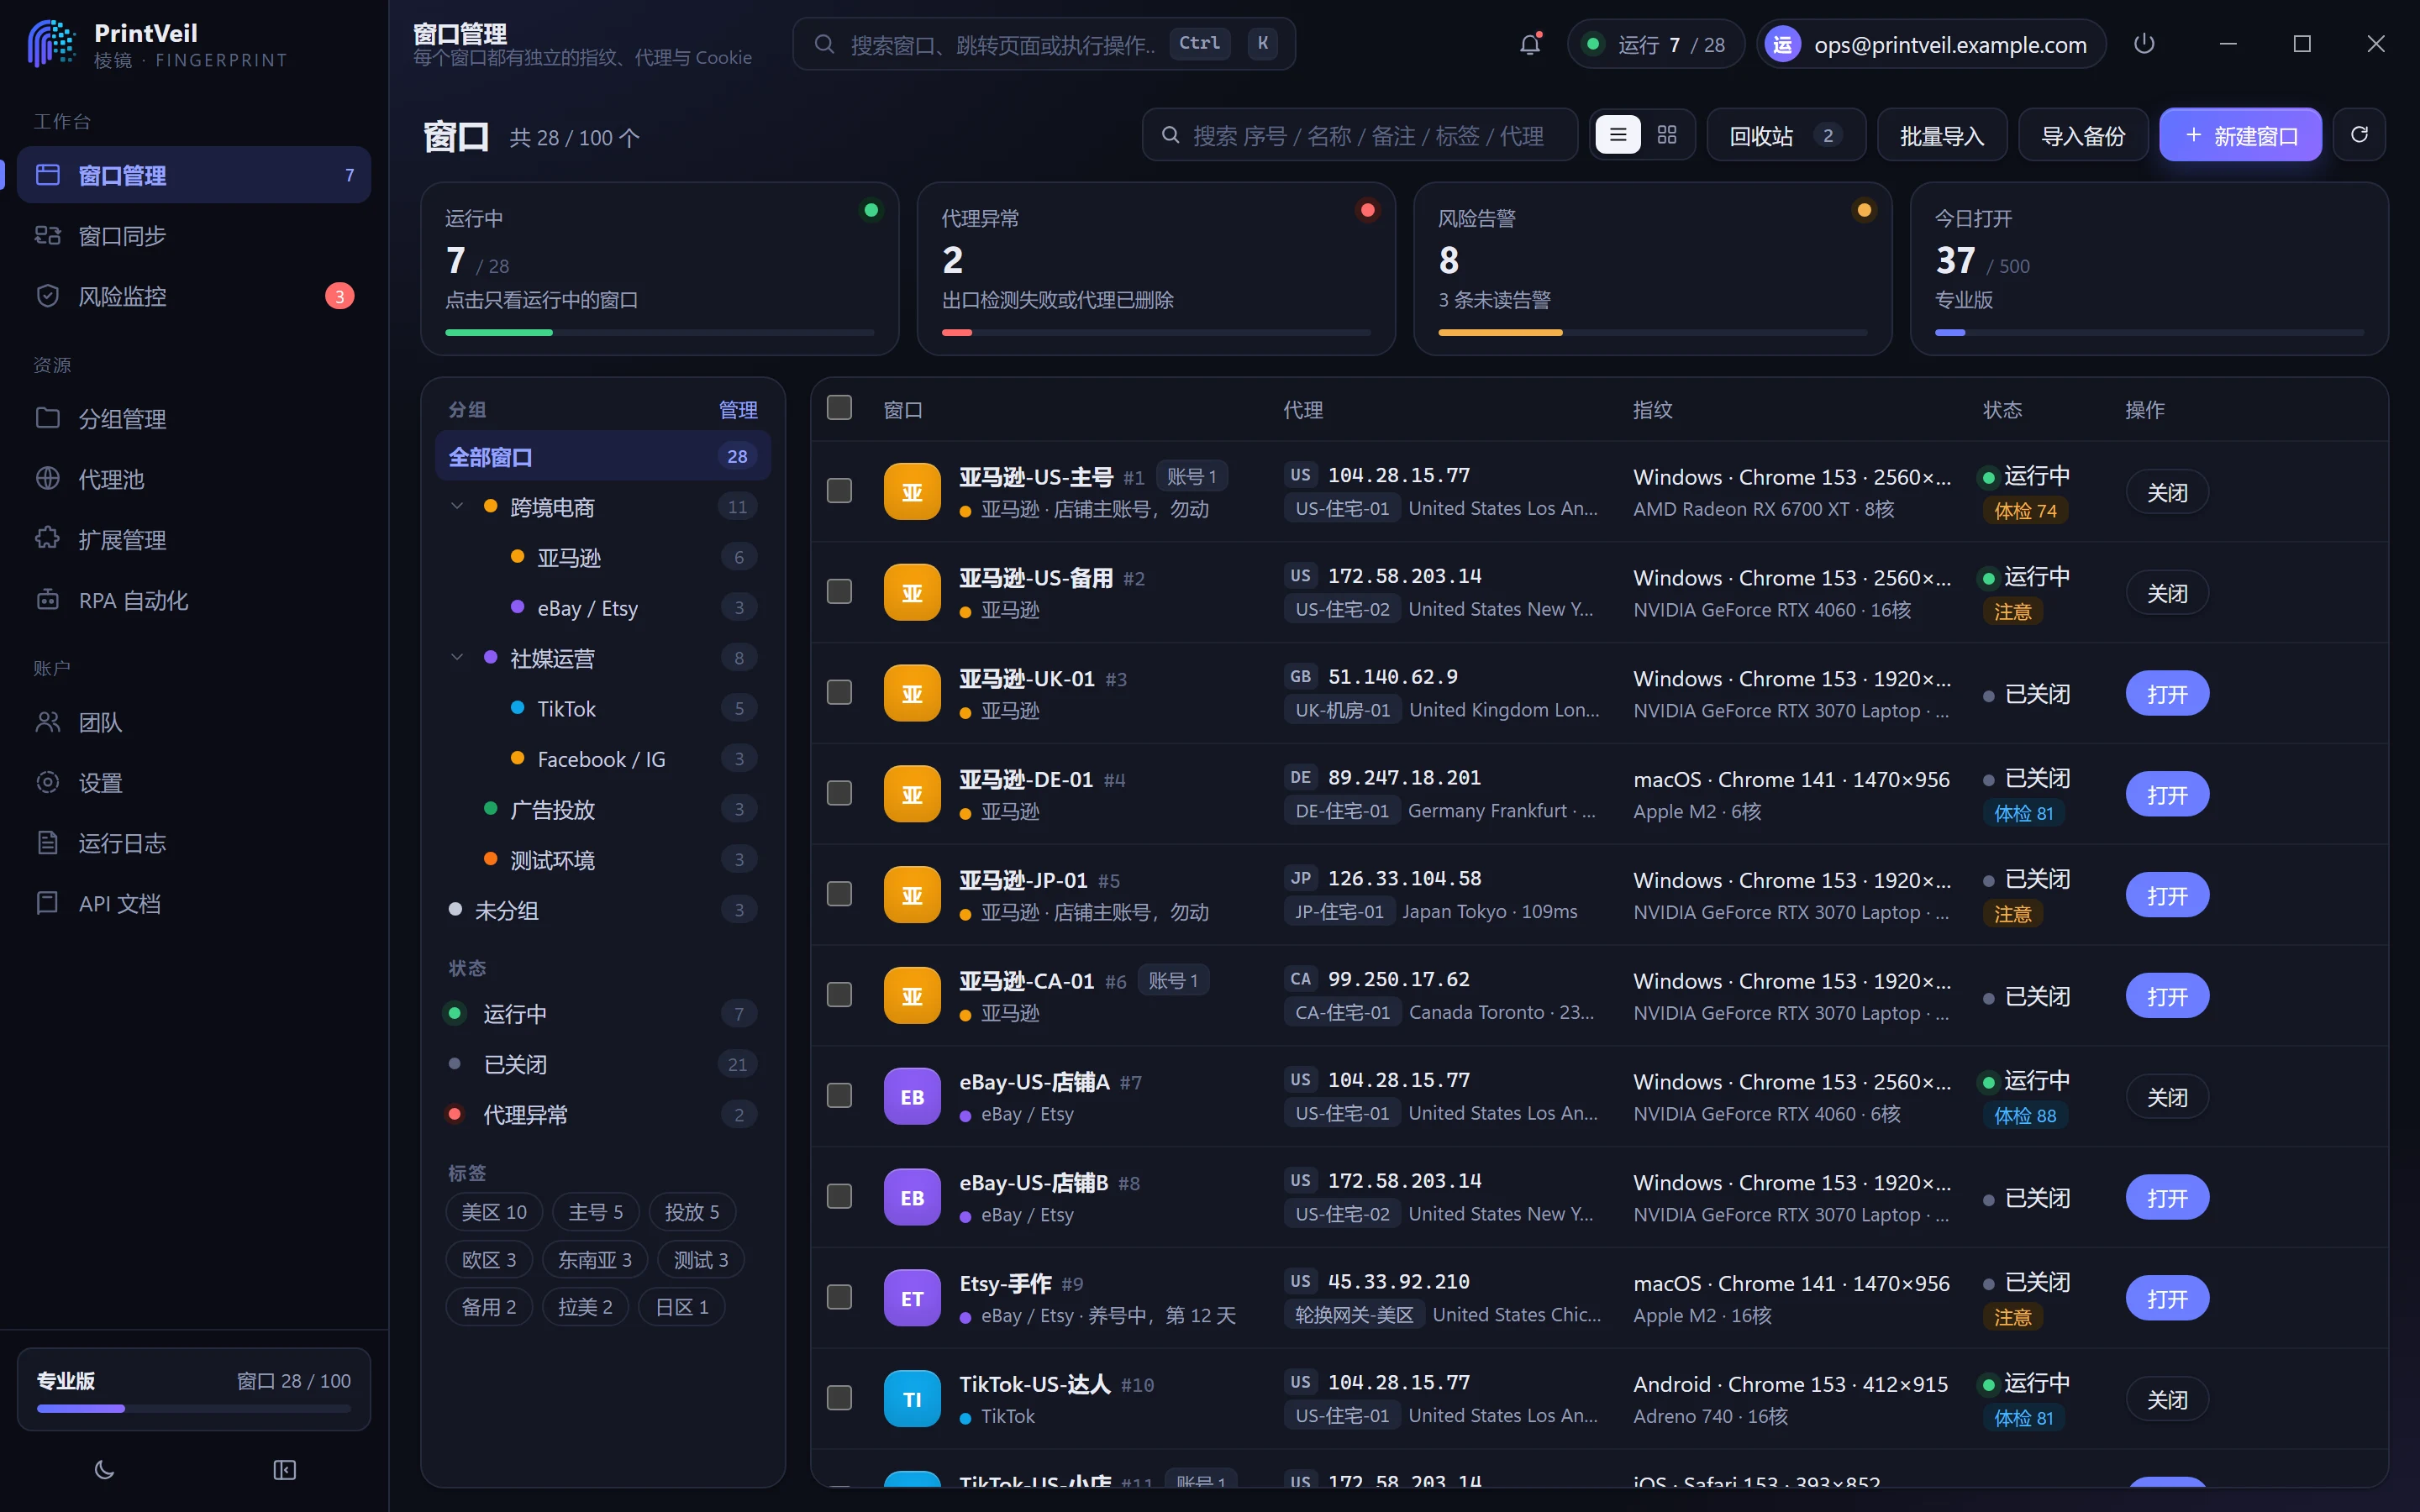Check the box for 亚马逊-JP-01
The height and width of the screenshot is (1512, 2420).
pos(839,894)
